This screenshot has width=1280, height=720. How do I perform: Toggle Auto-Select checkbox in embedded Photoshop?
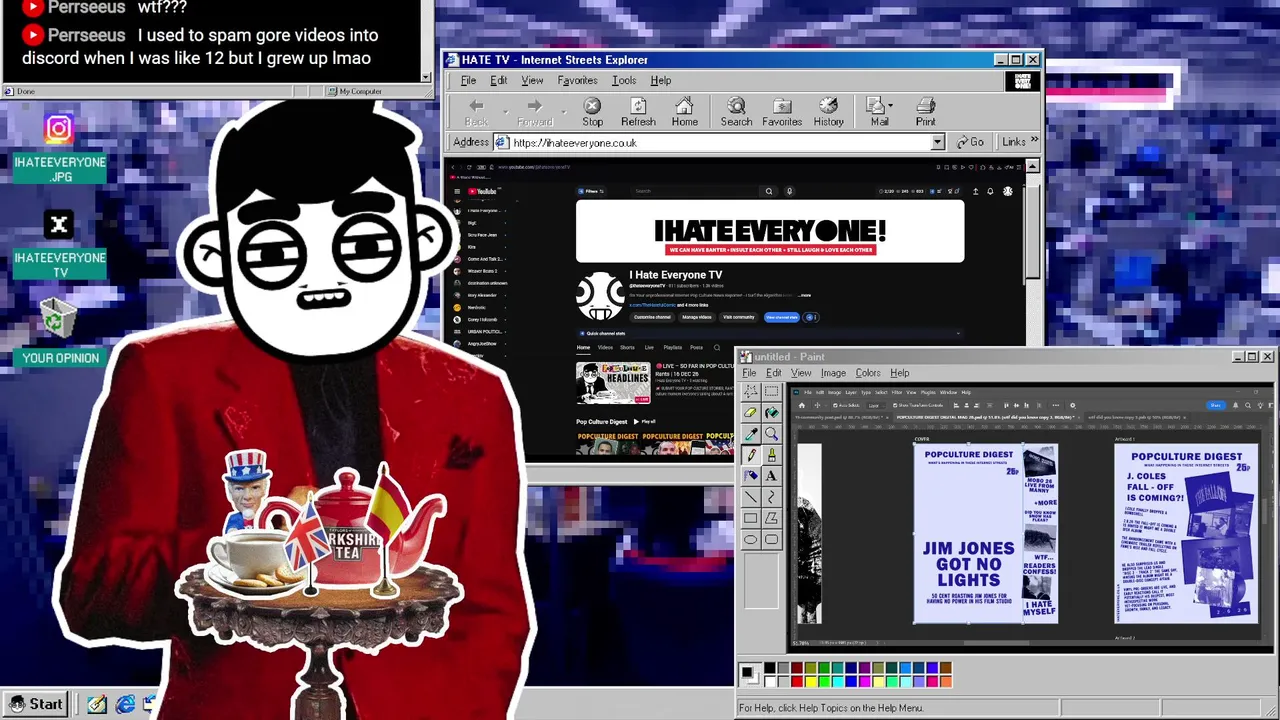pos(837,405)
